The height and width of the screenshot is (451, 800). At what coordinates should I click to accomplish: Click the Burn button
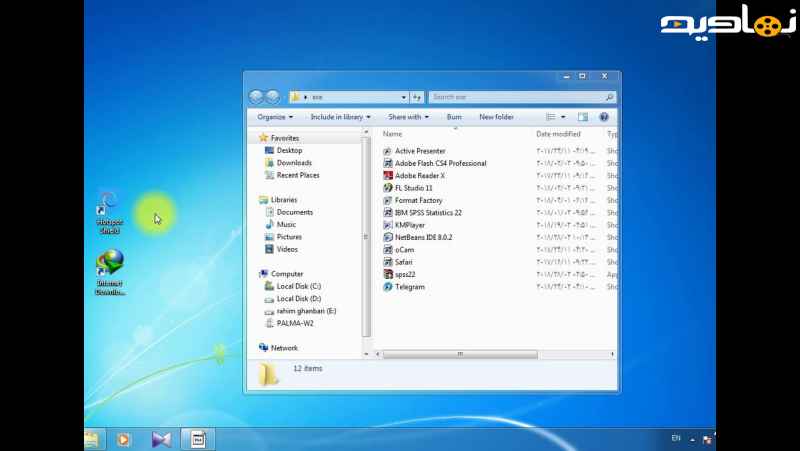tap(454, 117)
